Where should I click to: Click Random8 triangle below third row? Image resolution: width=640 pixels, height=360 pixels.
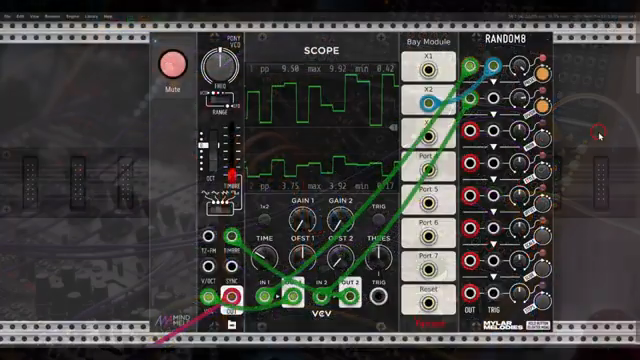coord(493,147)
